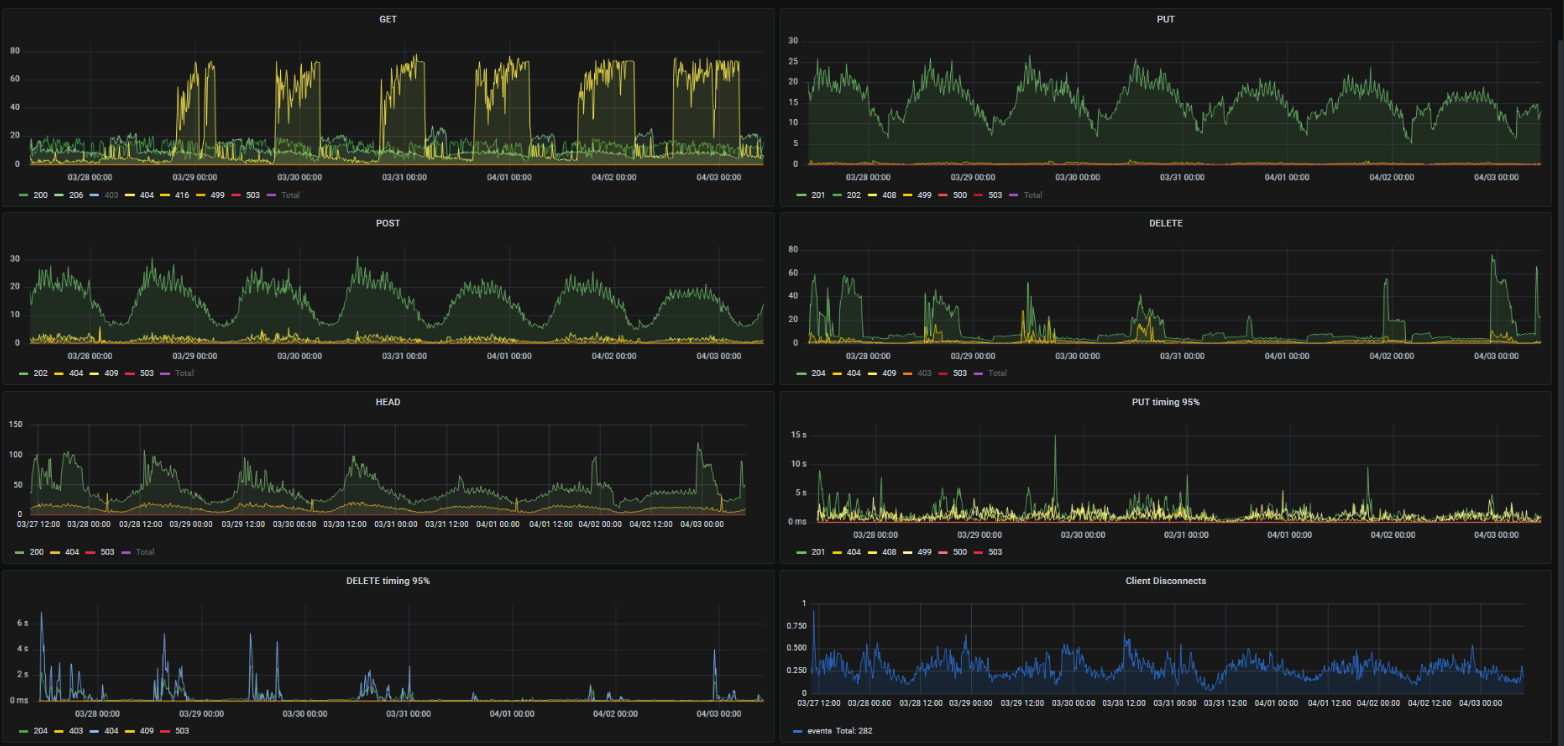Expand the Client Disconnects panel title menu

pos(1165,580)
